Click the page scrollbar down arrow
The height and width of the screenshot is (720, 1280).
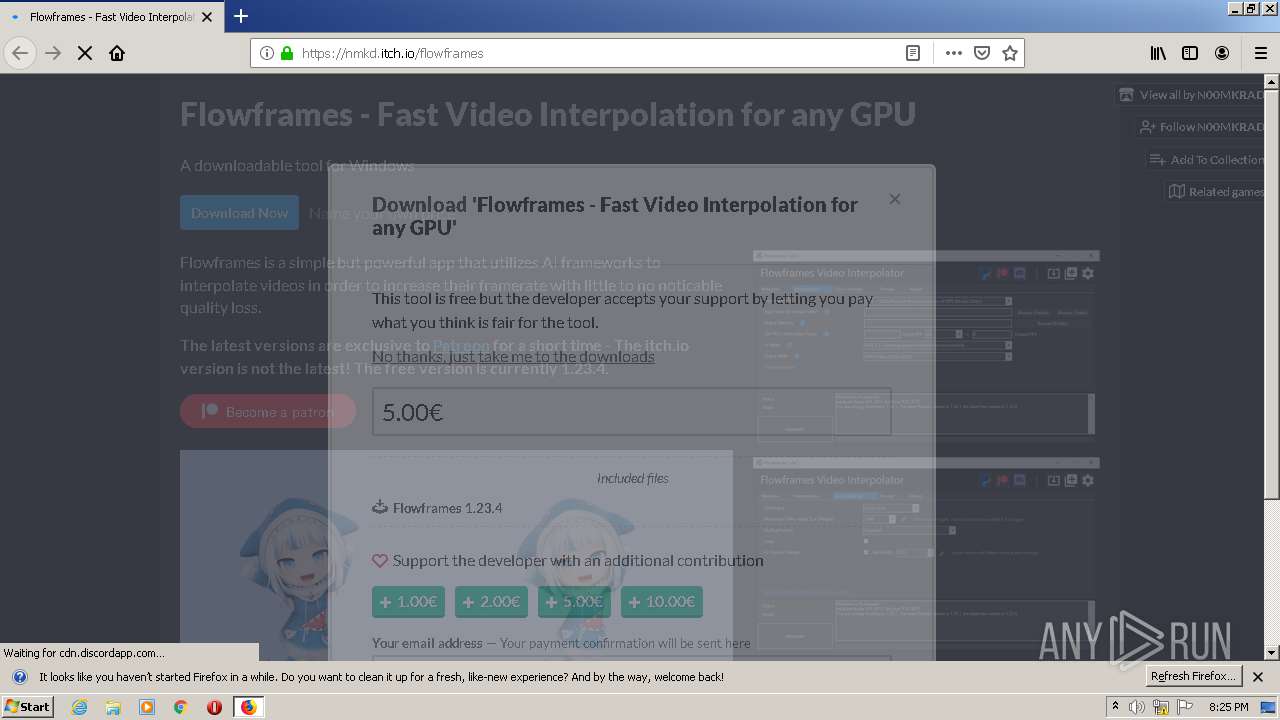(1271, 653)
